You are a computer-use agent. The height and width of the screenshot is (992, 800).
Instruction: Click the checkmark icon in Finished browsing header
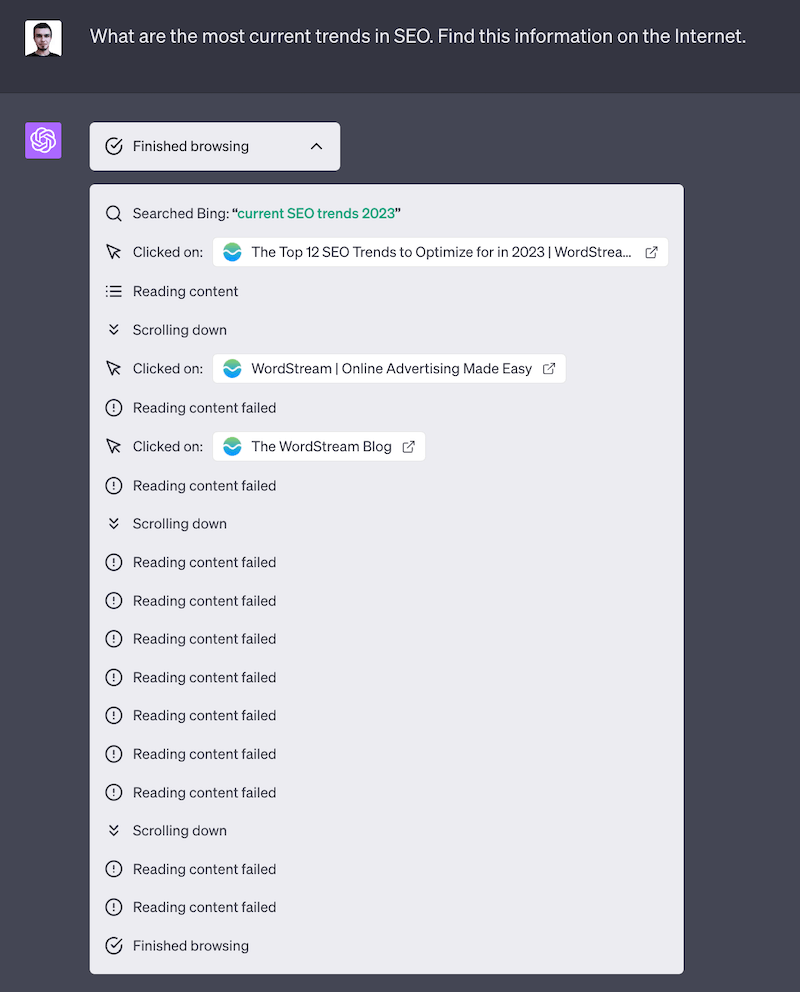click(114, 146)
